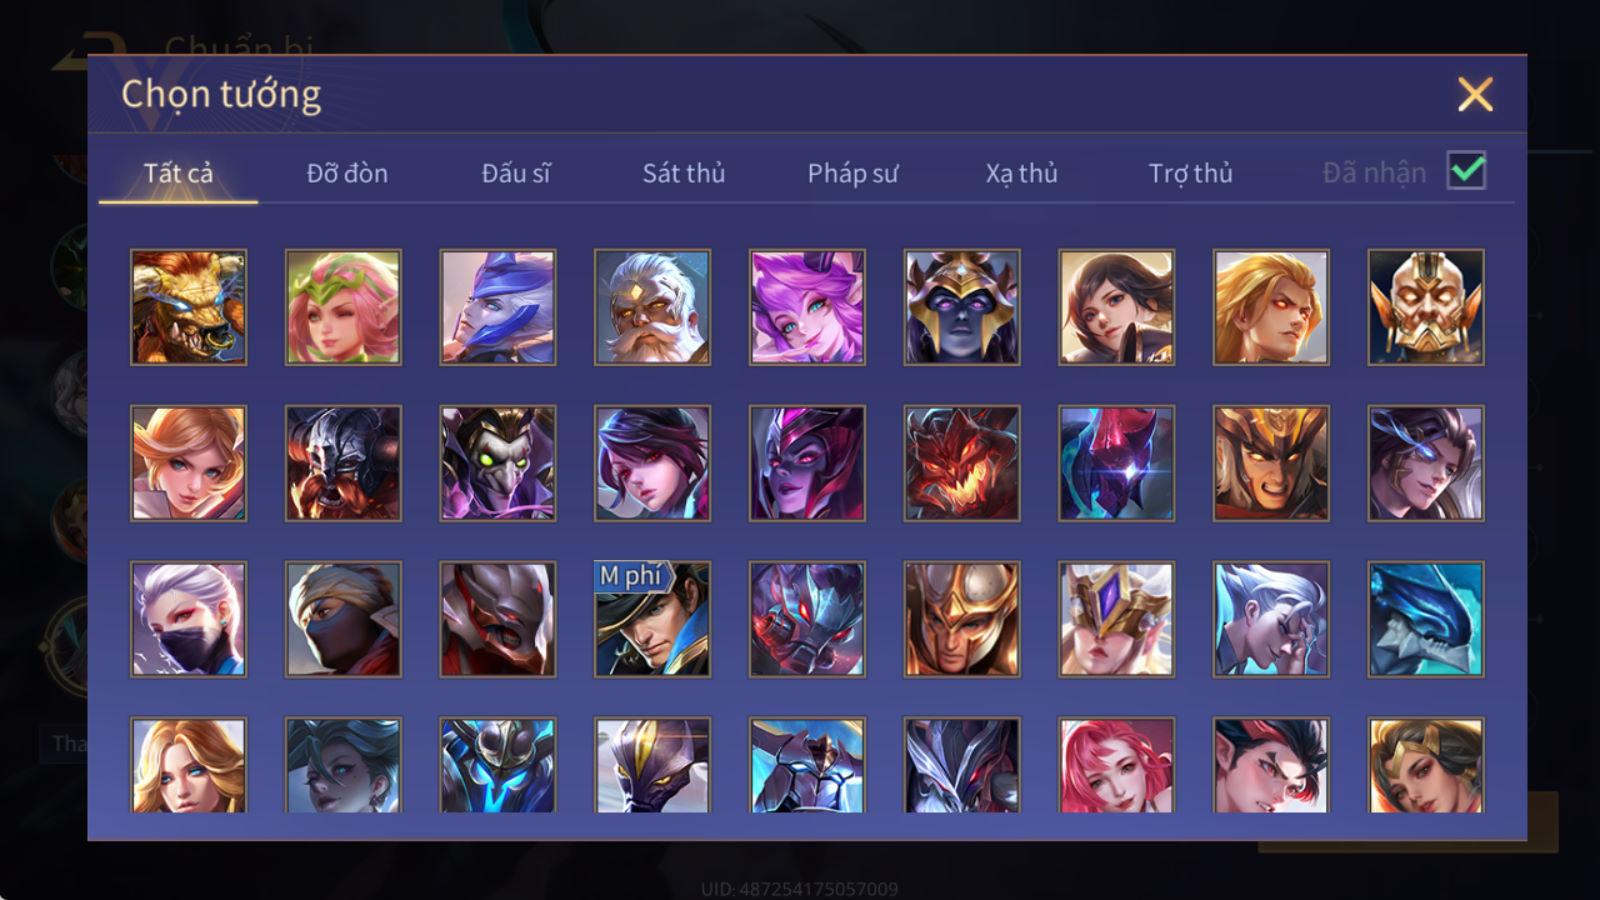Image resolution: width=1600 pixels, height=900 pixels.
Task: Select the white-haired masked ninja girl hero
Action: pyautogui.click(x=188, y=619)
